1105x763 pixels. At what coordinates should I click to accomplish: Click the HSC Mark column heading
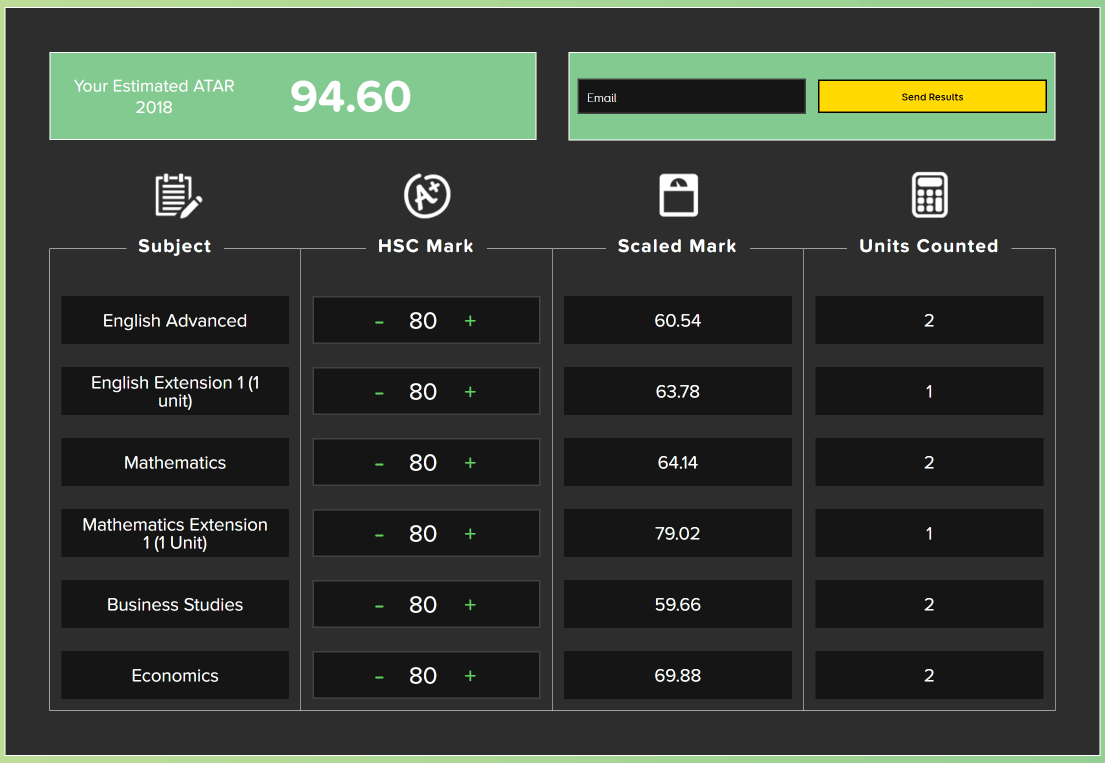[426, 247]
